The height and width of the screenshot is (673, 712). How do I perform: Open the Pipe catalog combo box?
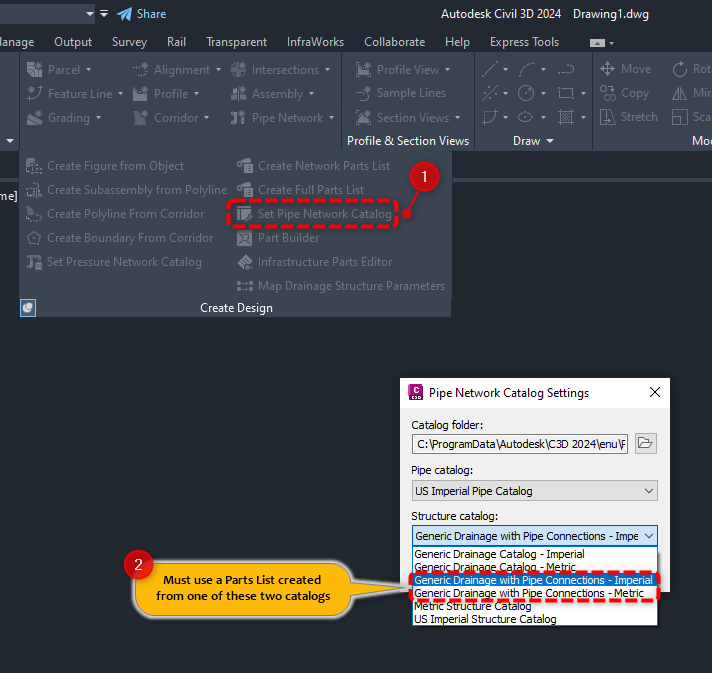coord(534,491)
